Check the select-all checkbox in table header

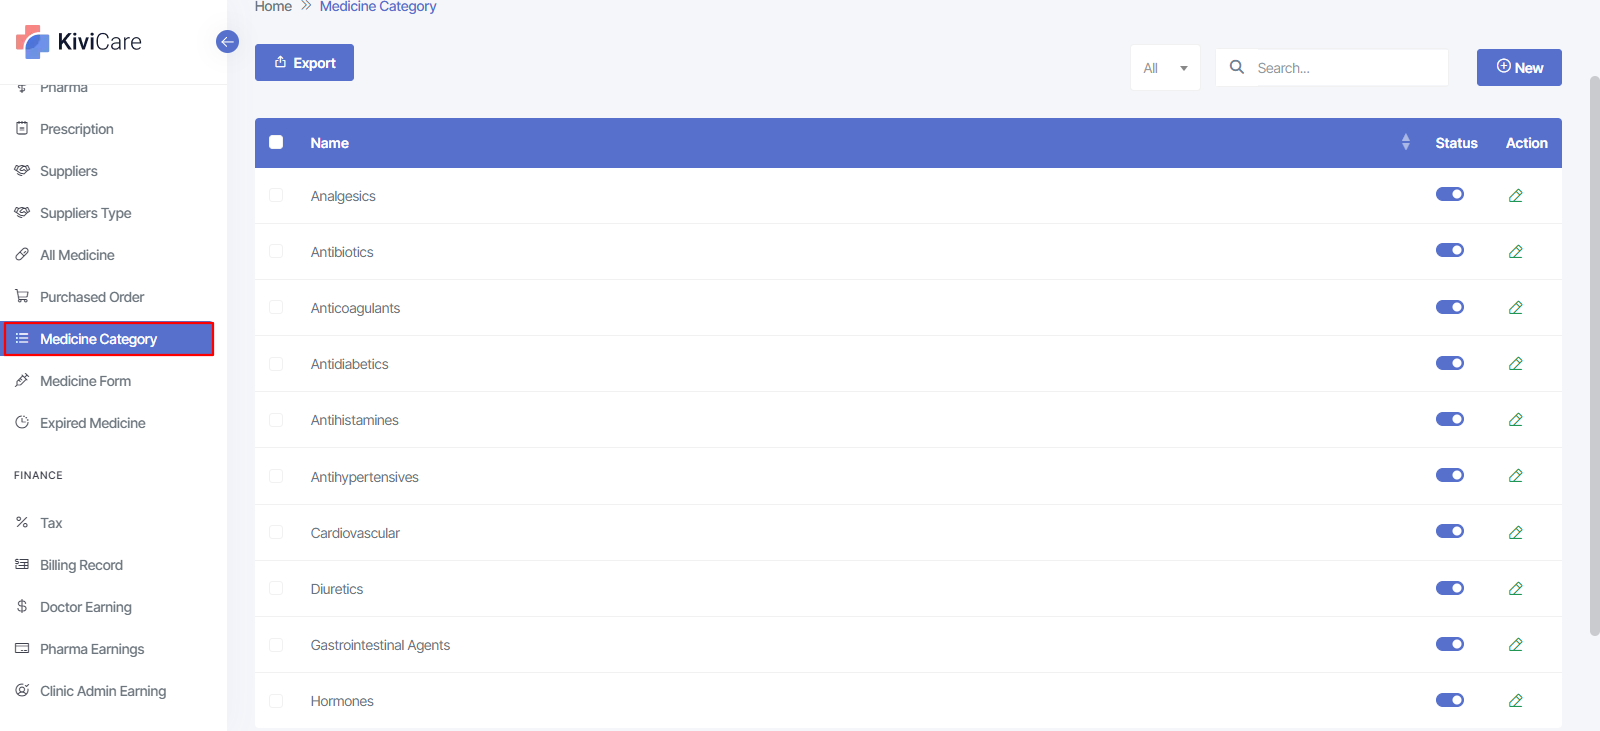[x=276, y=143]
